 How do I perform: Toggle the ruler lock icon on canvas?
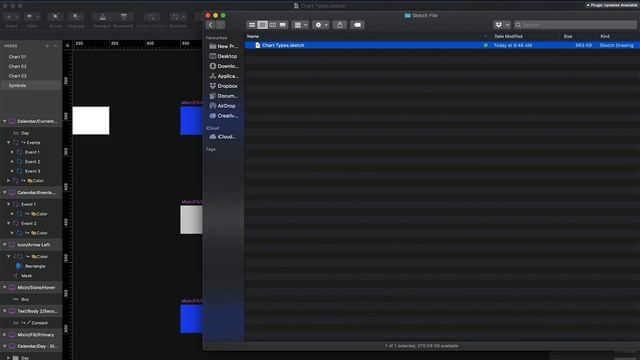tap(67, 45)
